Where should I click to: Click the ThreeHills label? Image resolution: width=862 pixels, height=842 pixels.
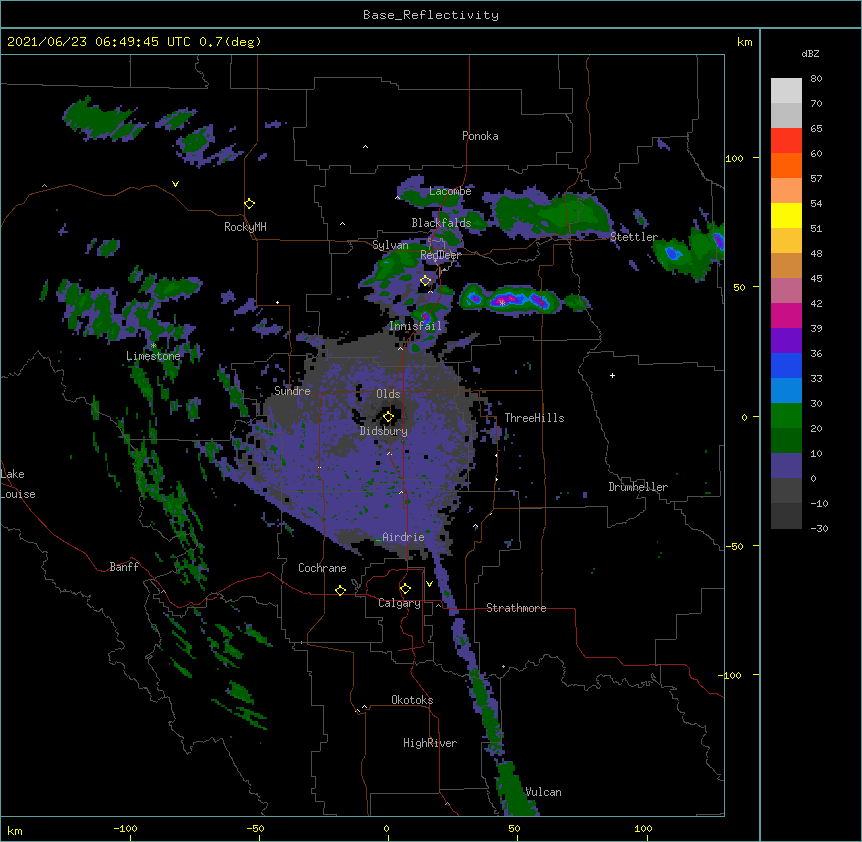(534, 418)
